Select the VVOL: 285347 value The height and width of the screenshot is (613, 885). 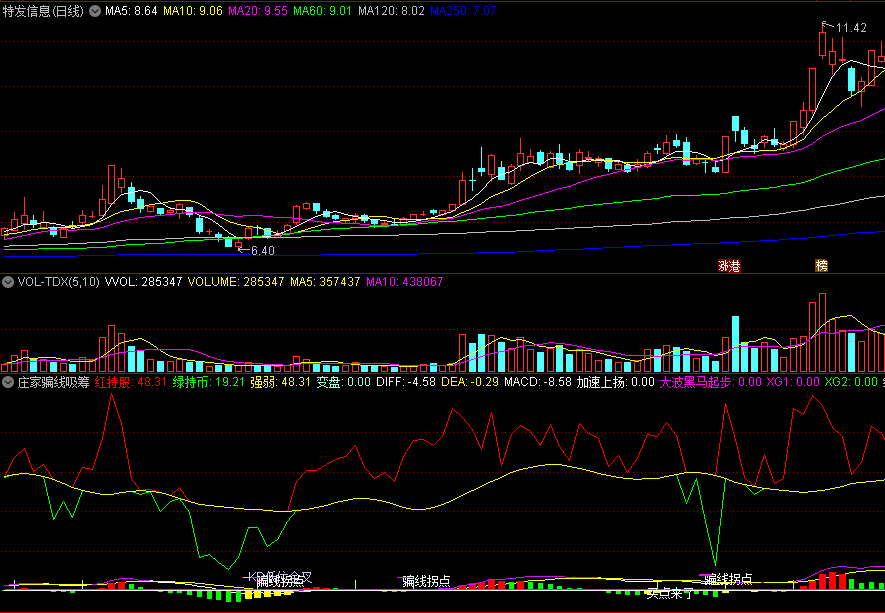click(143, 282)
